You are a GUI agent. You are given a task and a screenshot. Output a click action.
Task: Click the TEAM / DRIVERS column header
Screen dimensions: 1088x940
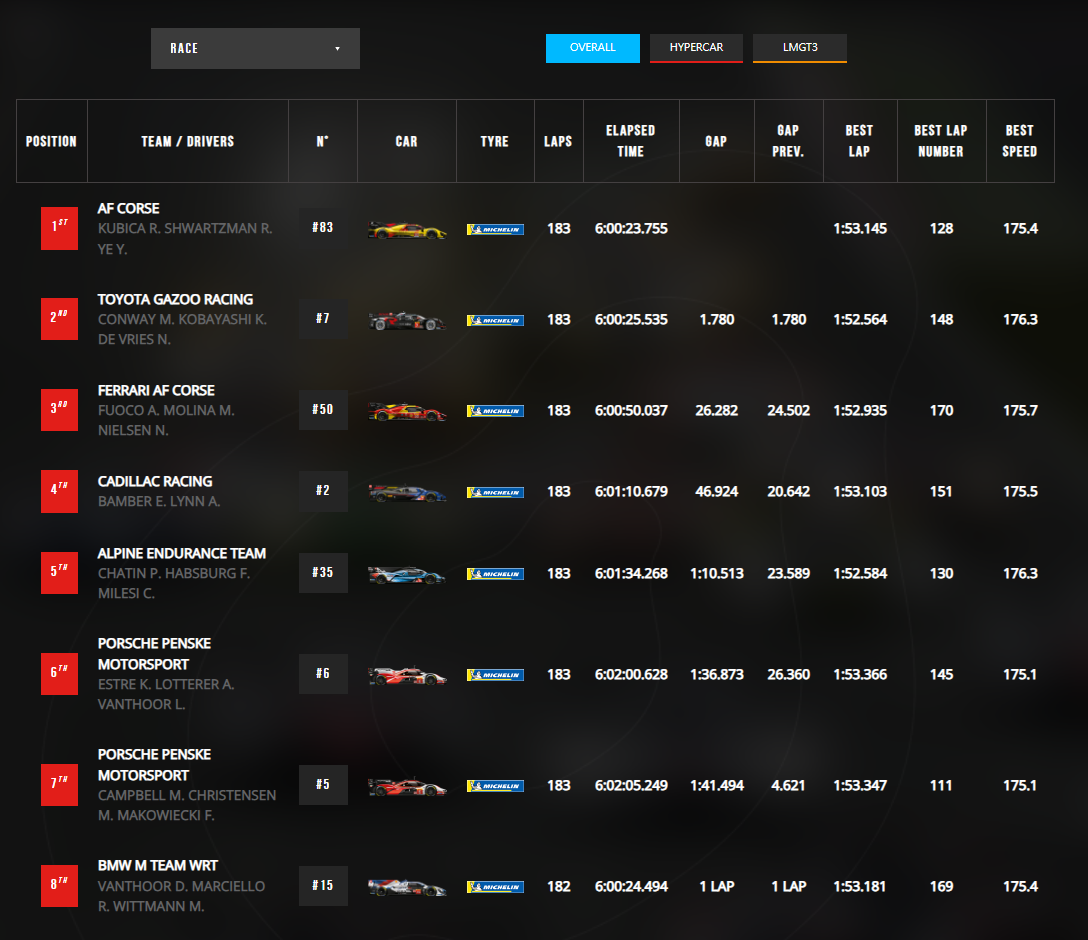click(188, 141)
